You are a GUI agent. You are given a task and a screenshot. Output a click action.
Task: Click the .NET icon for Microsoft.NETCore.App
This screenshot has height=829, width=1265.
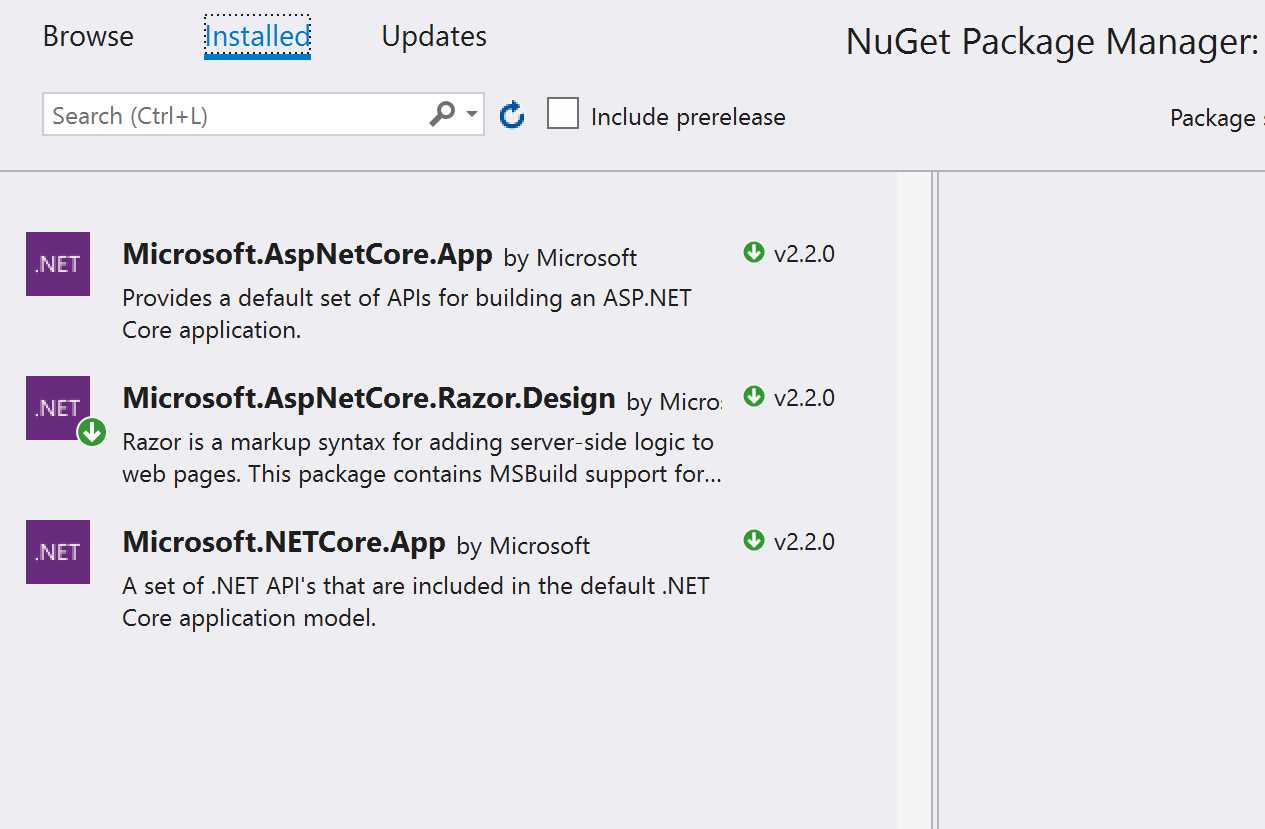point(57,552)
